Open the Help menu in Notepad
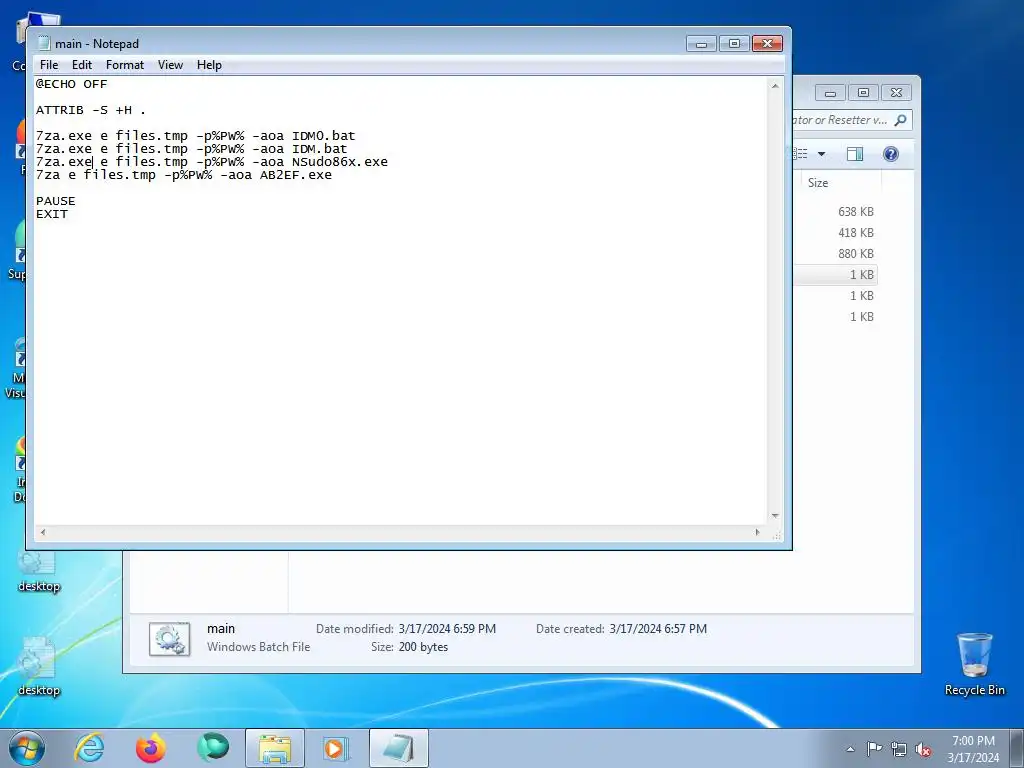This screenshot has height=768, width=1024. pos(209,65)
